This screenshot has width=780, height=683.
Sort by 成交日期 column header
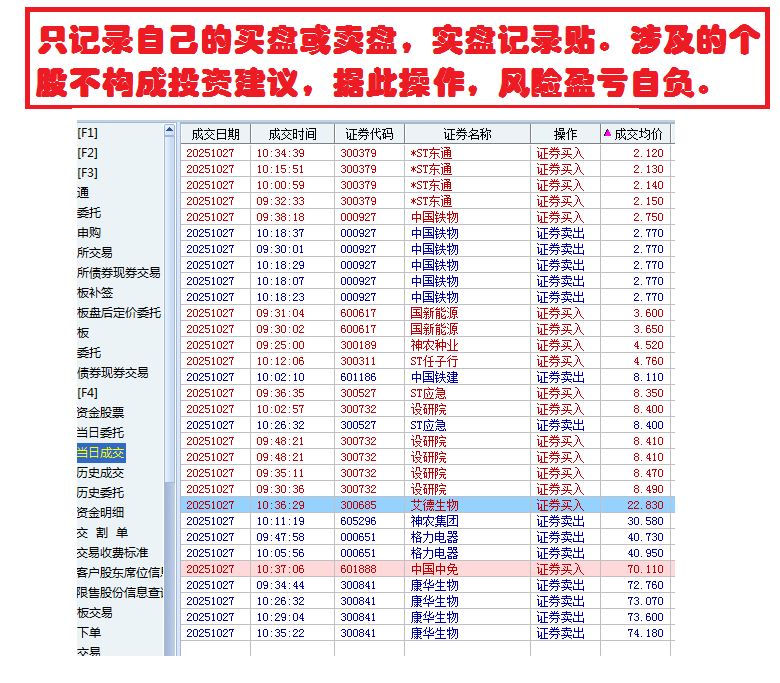(215, 134)
